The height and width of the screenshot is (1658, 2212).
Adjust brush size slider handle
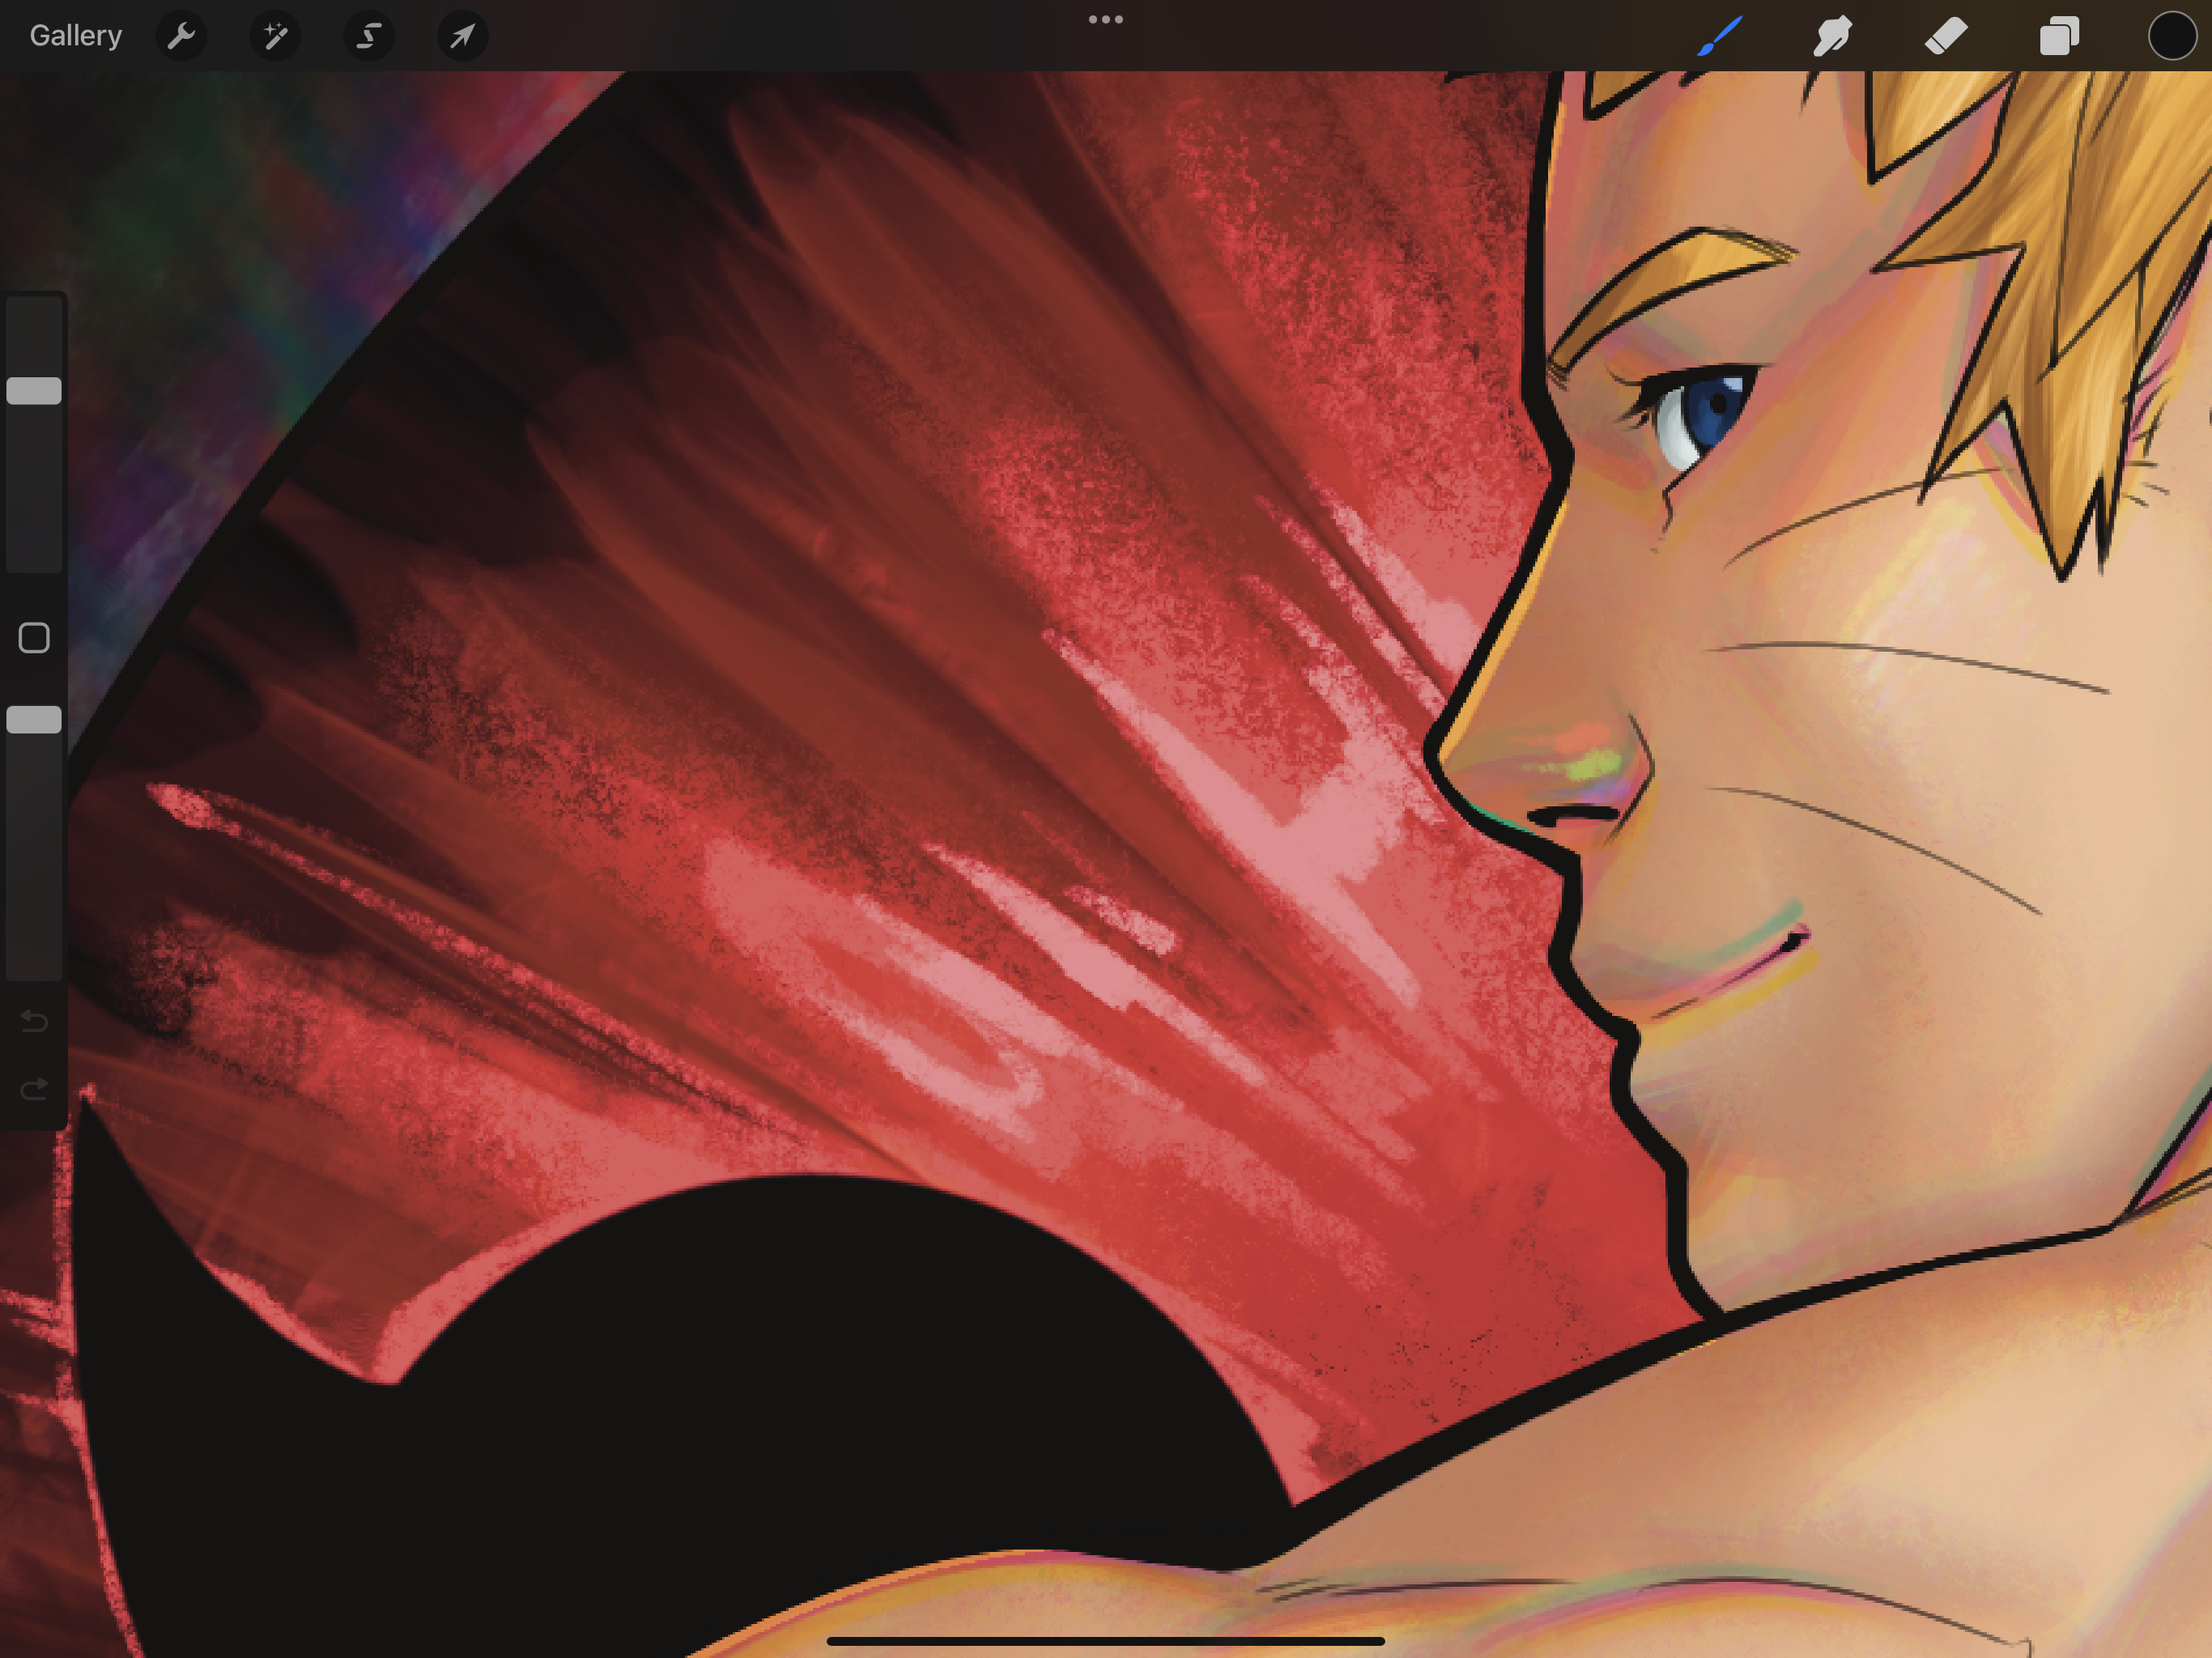[x=34, y=391]
